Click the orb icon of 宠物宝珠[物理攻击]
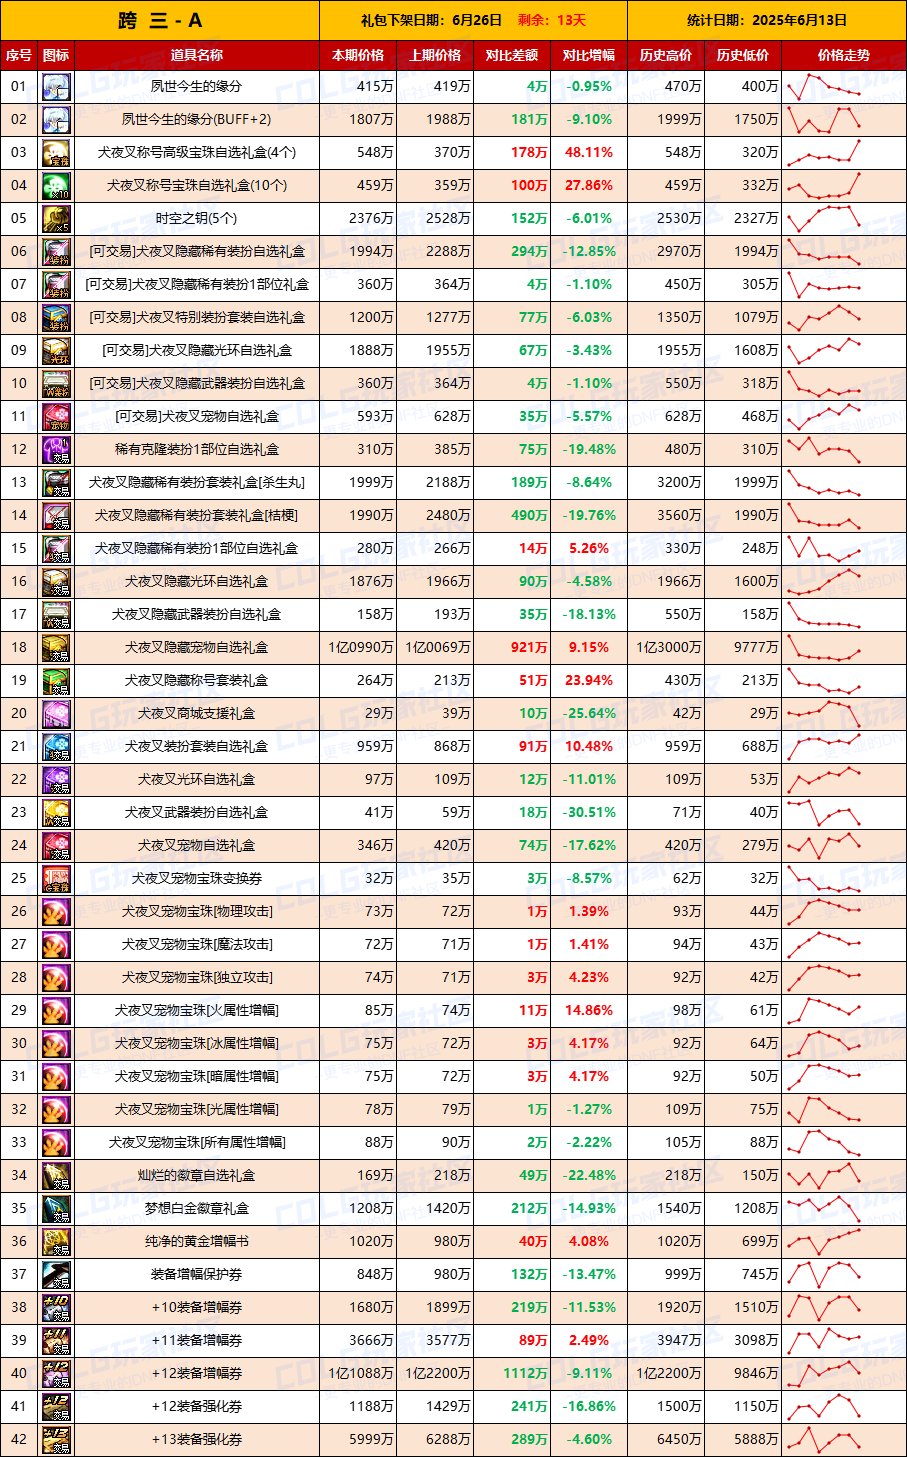The image size is (907, 1457). 56,912
